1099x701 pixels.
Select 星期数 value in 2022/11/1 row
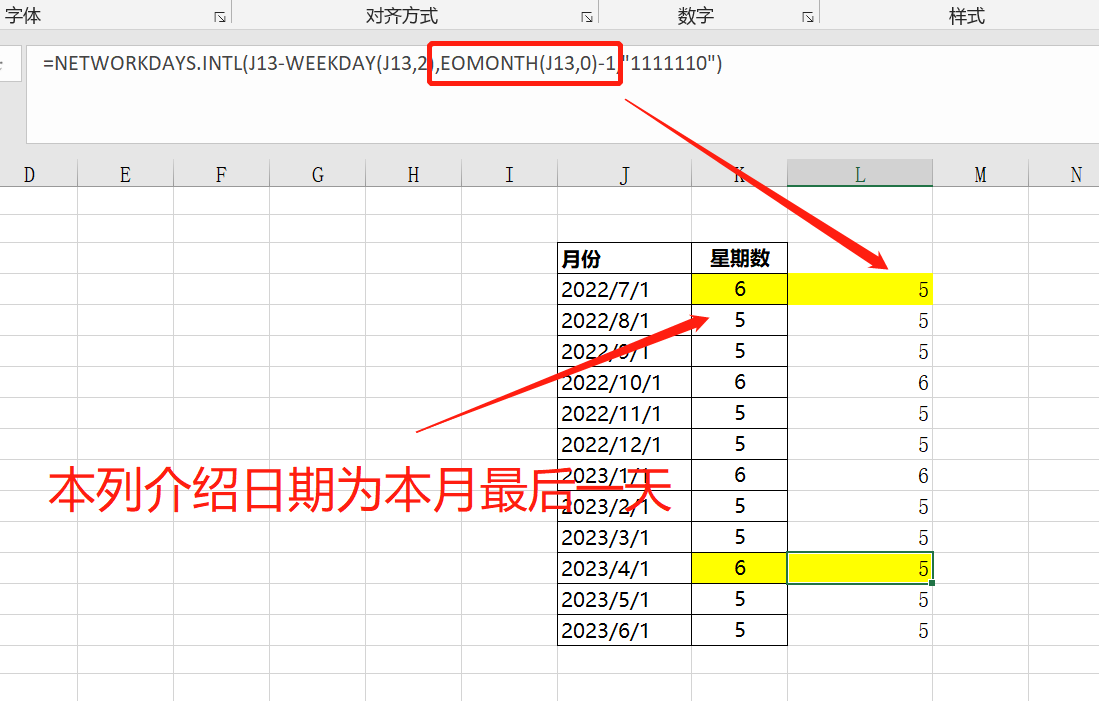pyautogui.click(x=739, y=414)
